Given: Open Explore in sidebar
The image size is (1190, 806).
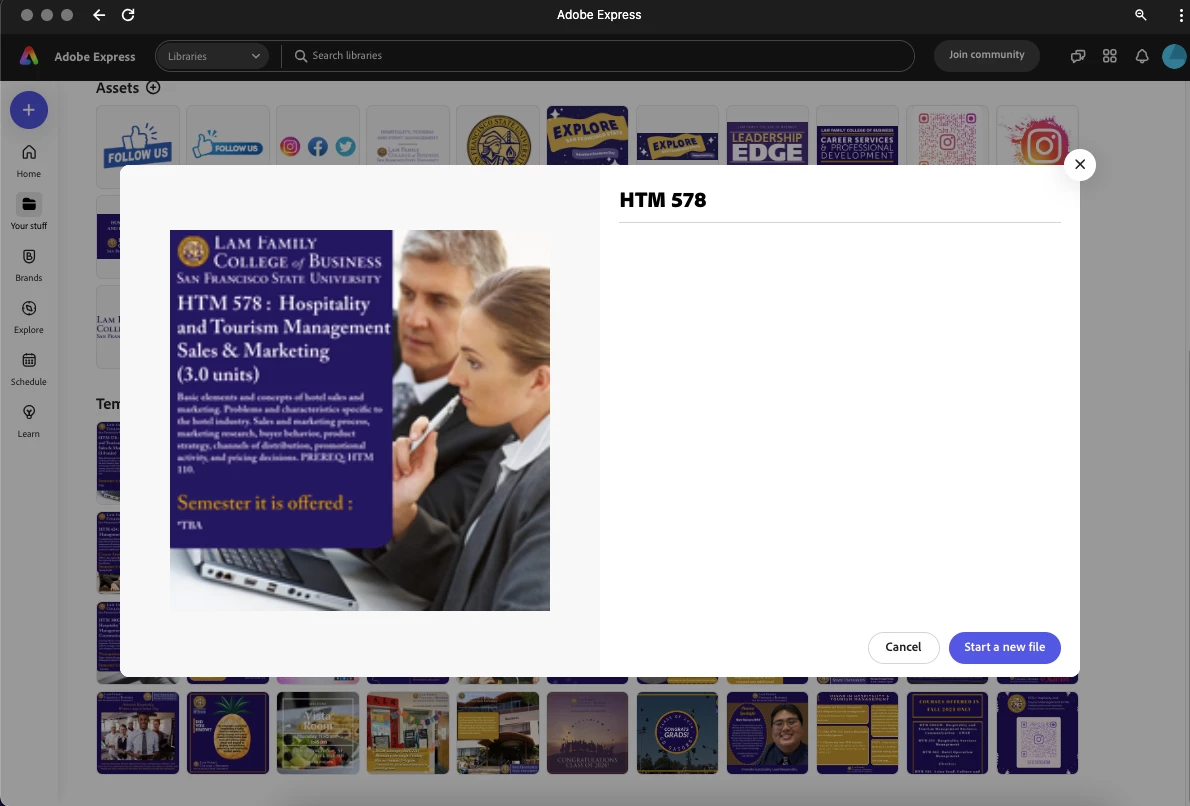Looking at the screenshot, I should click(x=29, y=316).
